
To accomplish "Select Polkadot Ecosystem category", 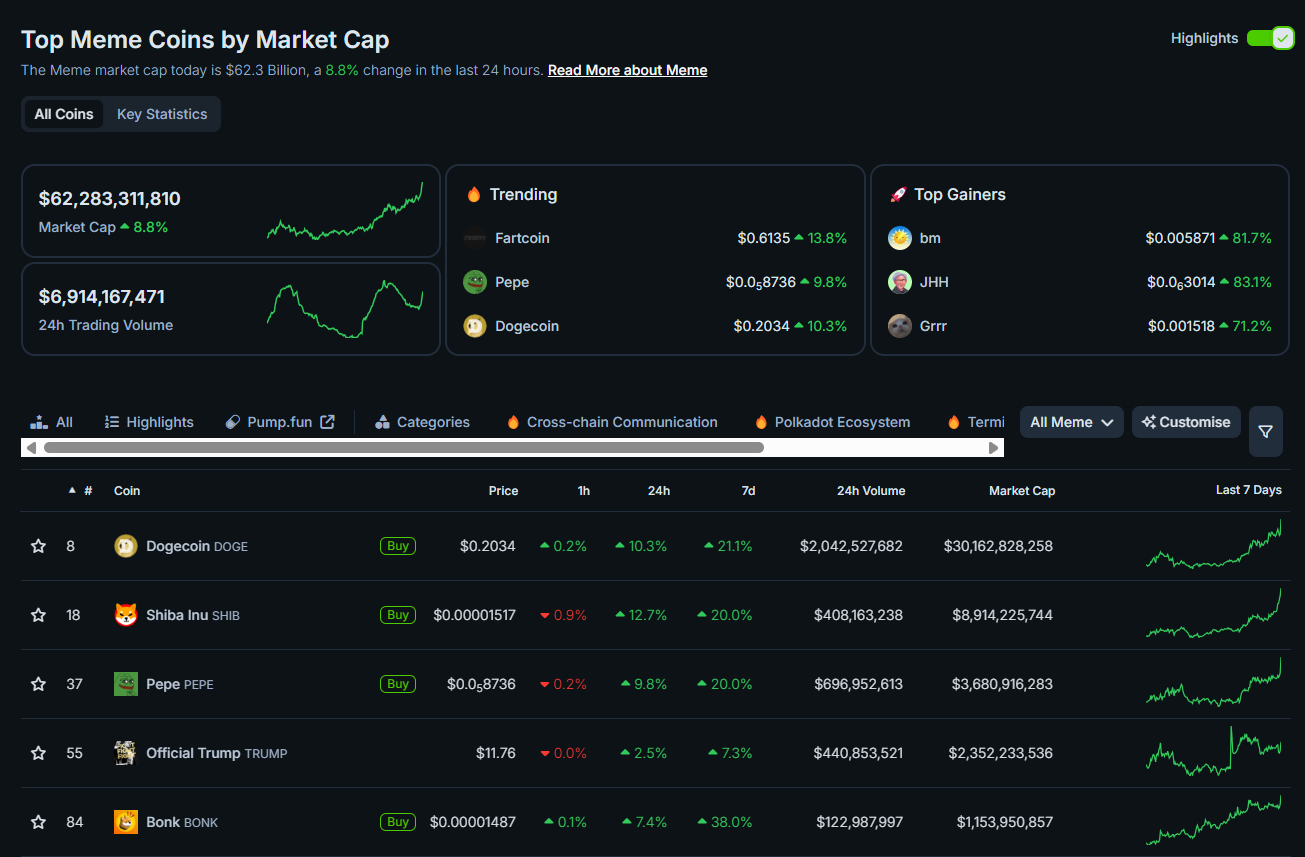I will [x=832, y=422].
